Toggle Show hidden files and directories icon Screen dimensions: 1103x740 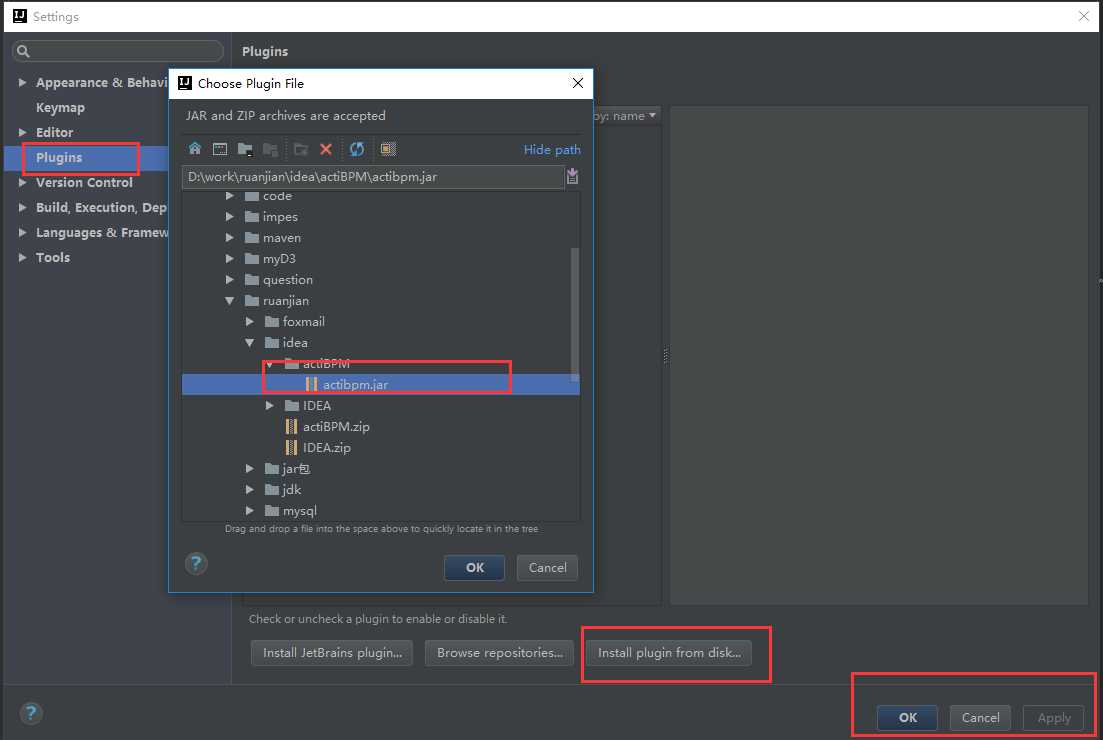tap(388, 148)
